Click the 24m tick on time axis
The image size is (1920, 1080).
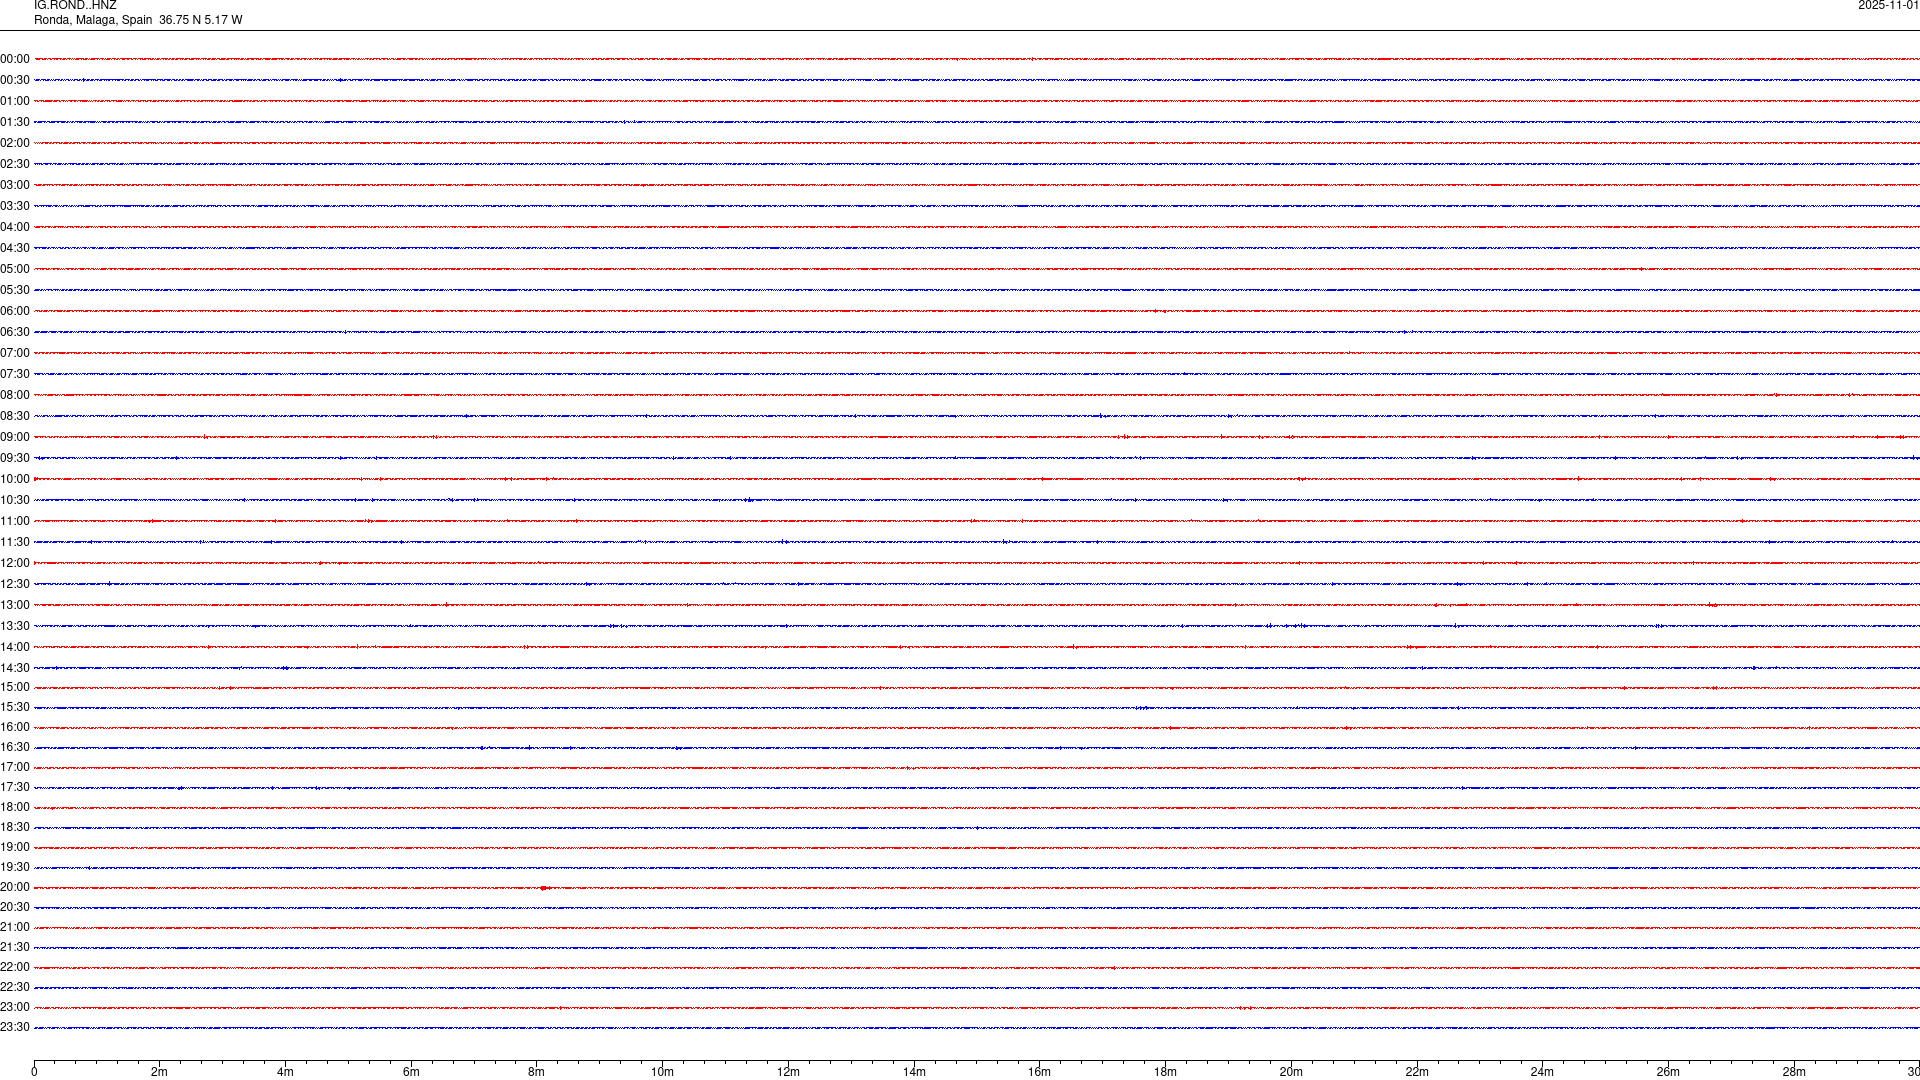[x=1542, y=1071]
